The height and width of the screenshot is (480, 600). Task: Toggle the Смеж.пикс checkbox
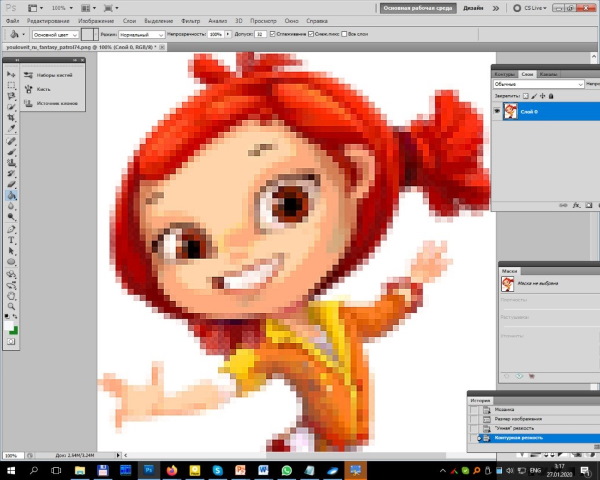(x=311, y=34)
